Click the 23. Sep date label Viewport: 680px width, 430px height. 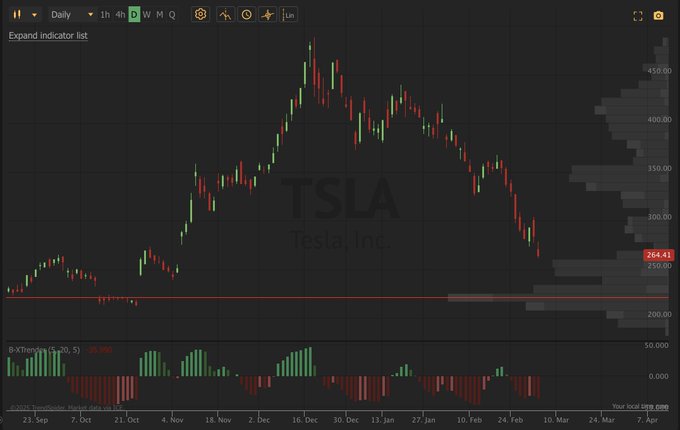[x=36, y=420]
